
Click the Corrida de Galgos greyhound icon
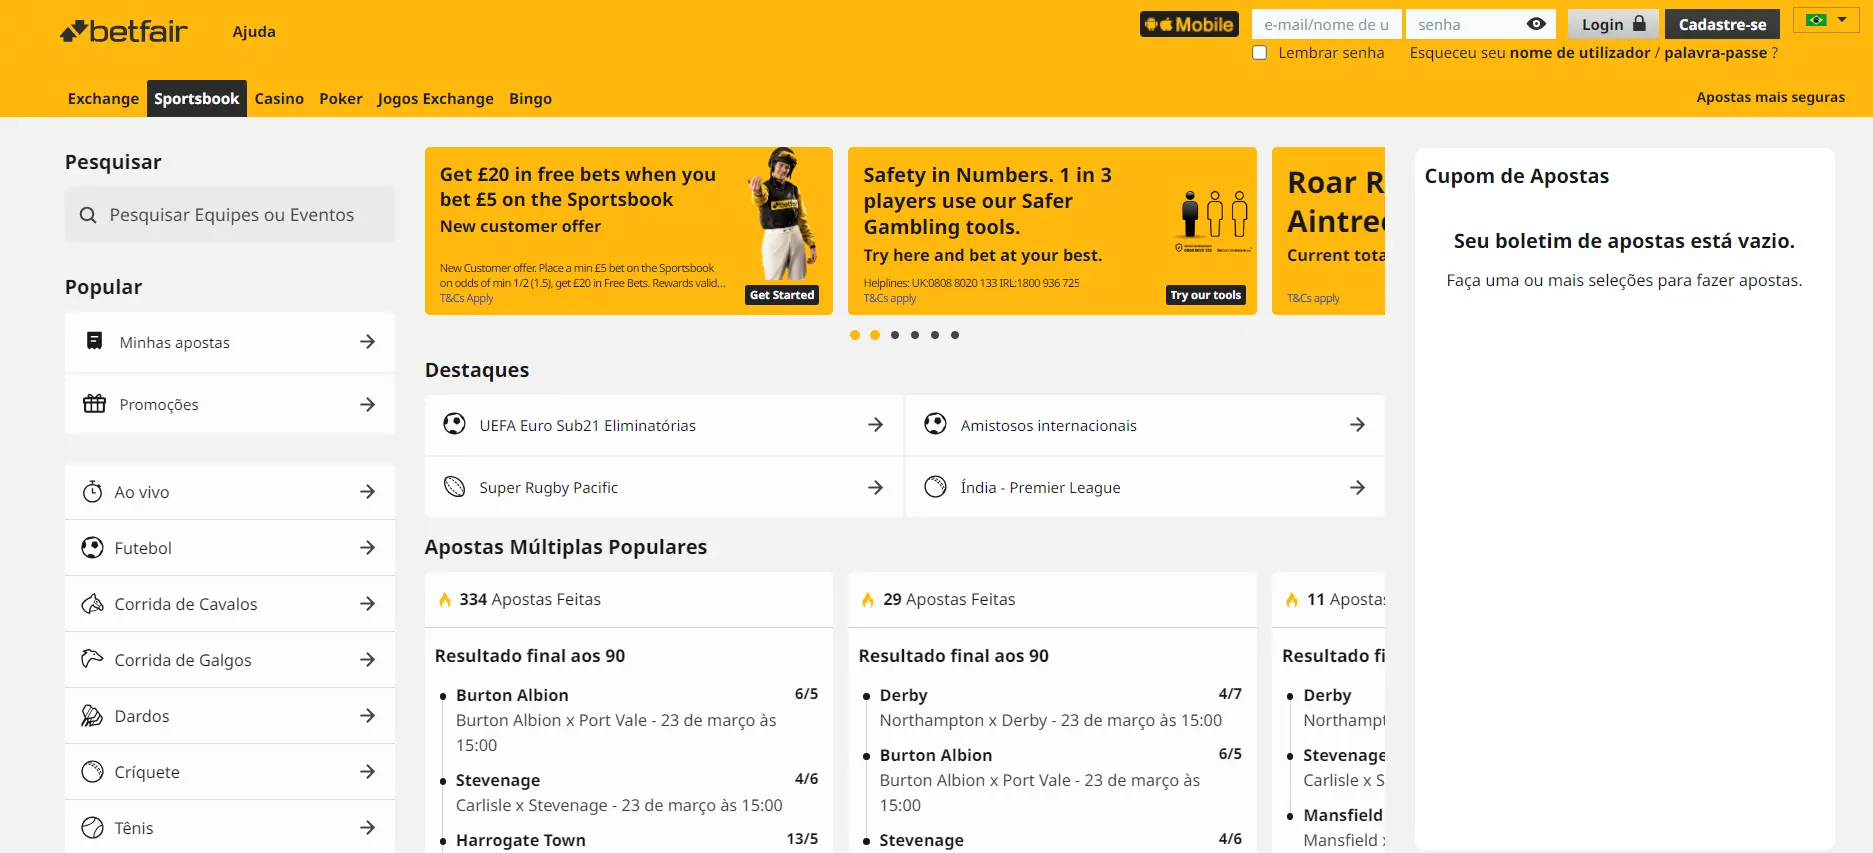92,658
